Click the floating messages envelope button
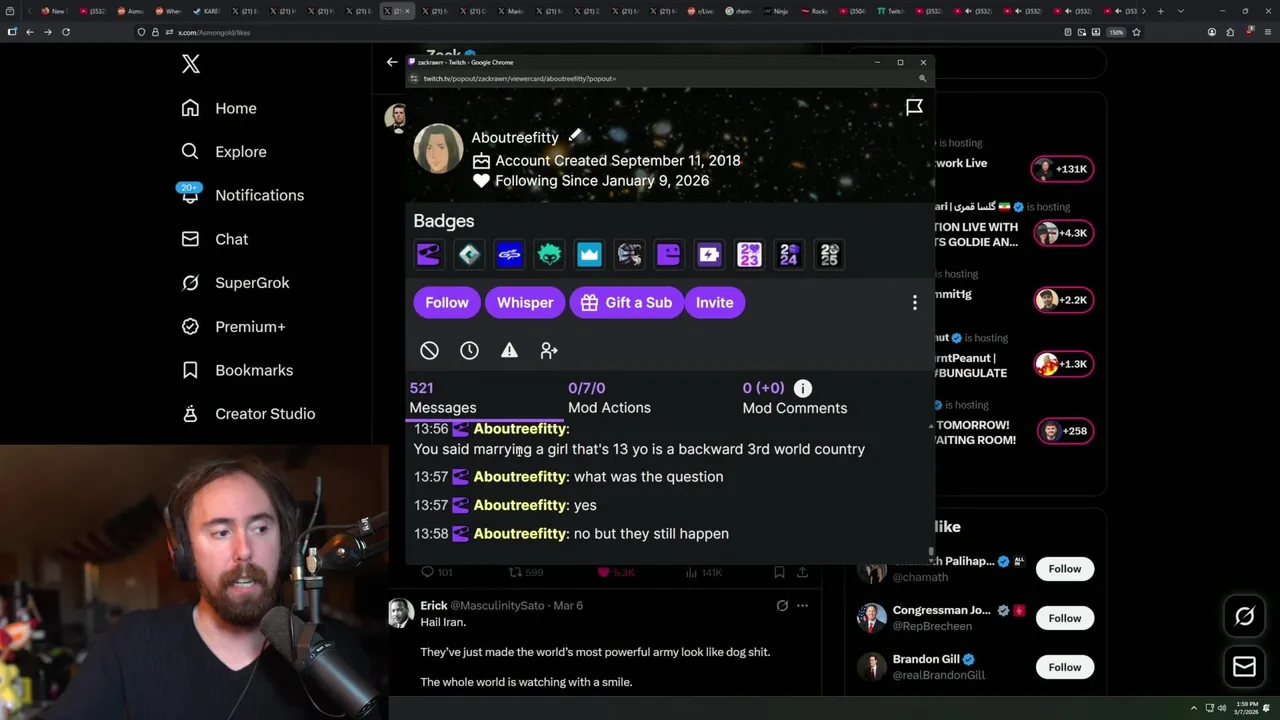Screen dimensions: 1280x720 coord(1244,665)
